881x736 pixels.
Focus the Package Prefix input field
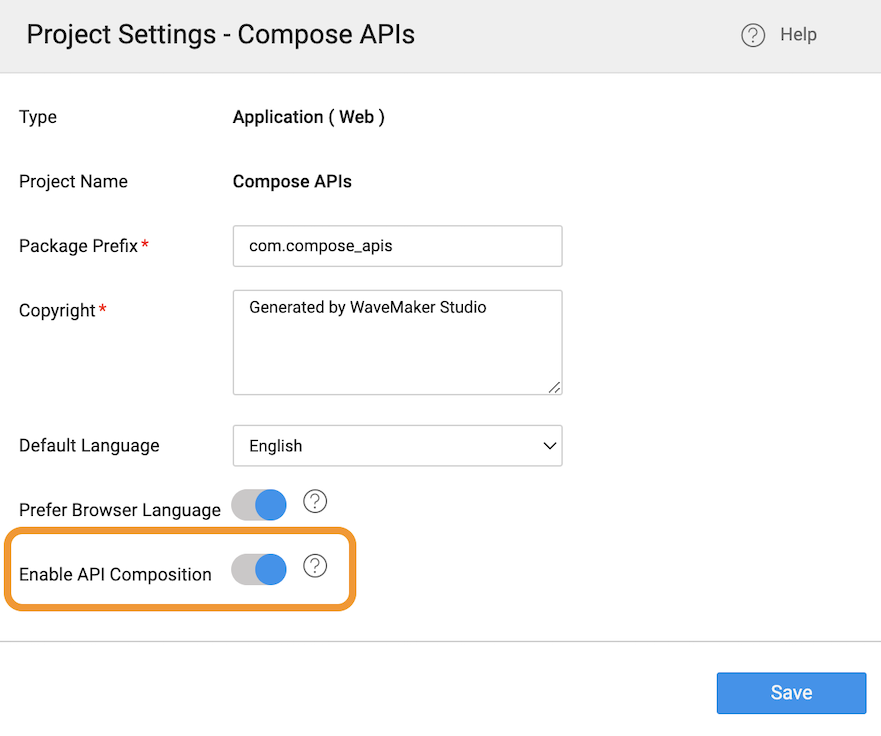coord(397,246)
